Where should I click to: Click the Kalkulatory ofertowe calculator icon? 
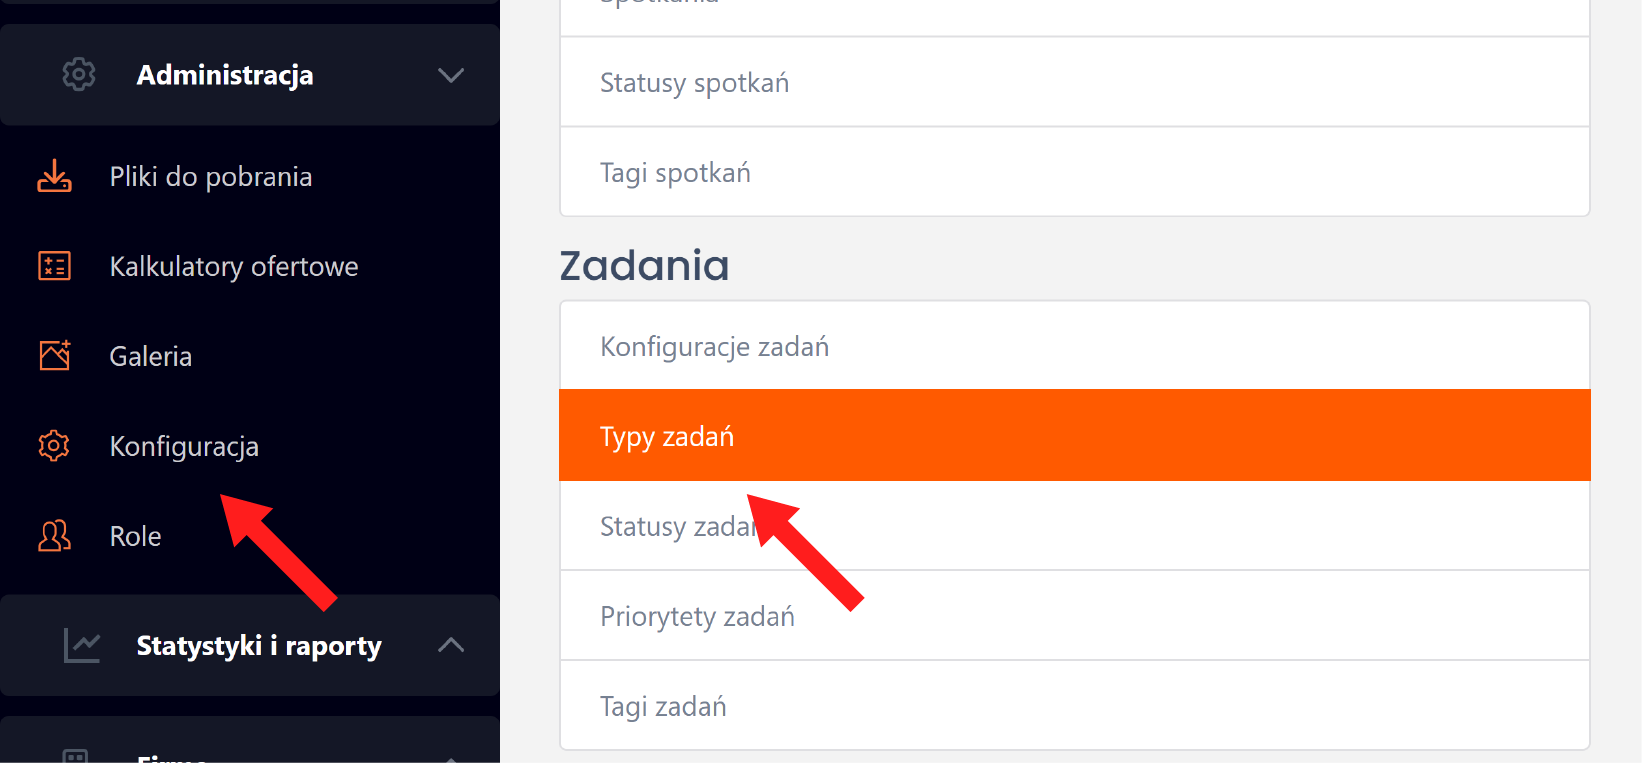pyautogui.click(x=55, y=266)
